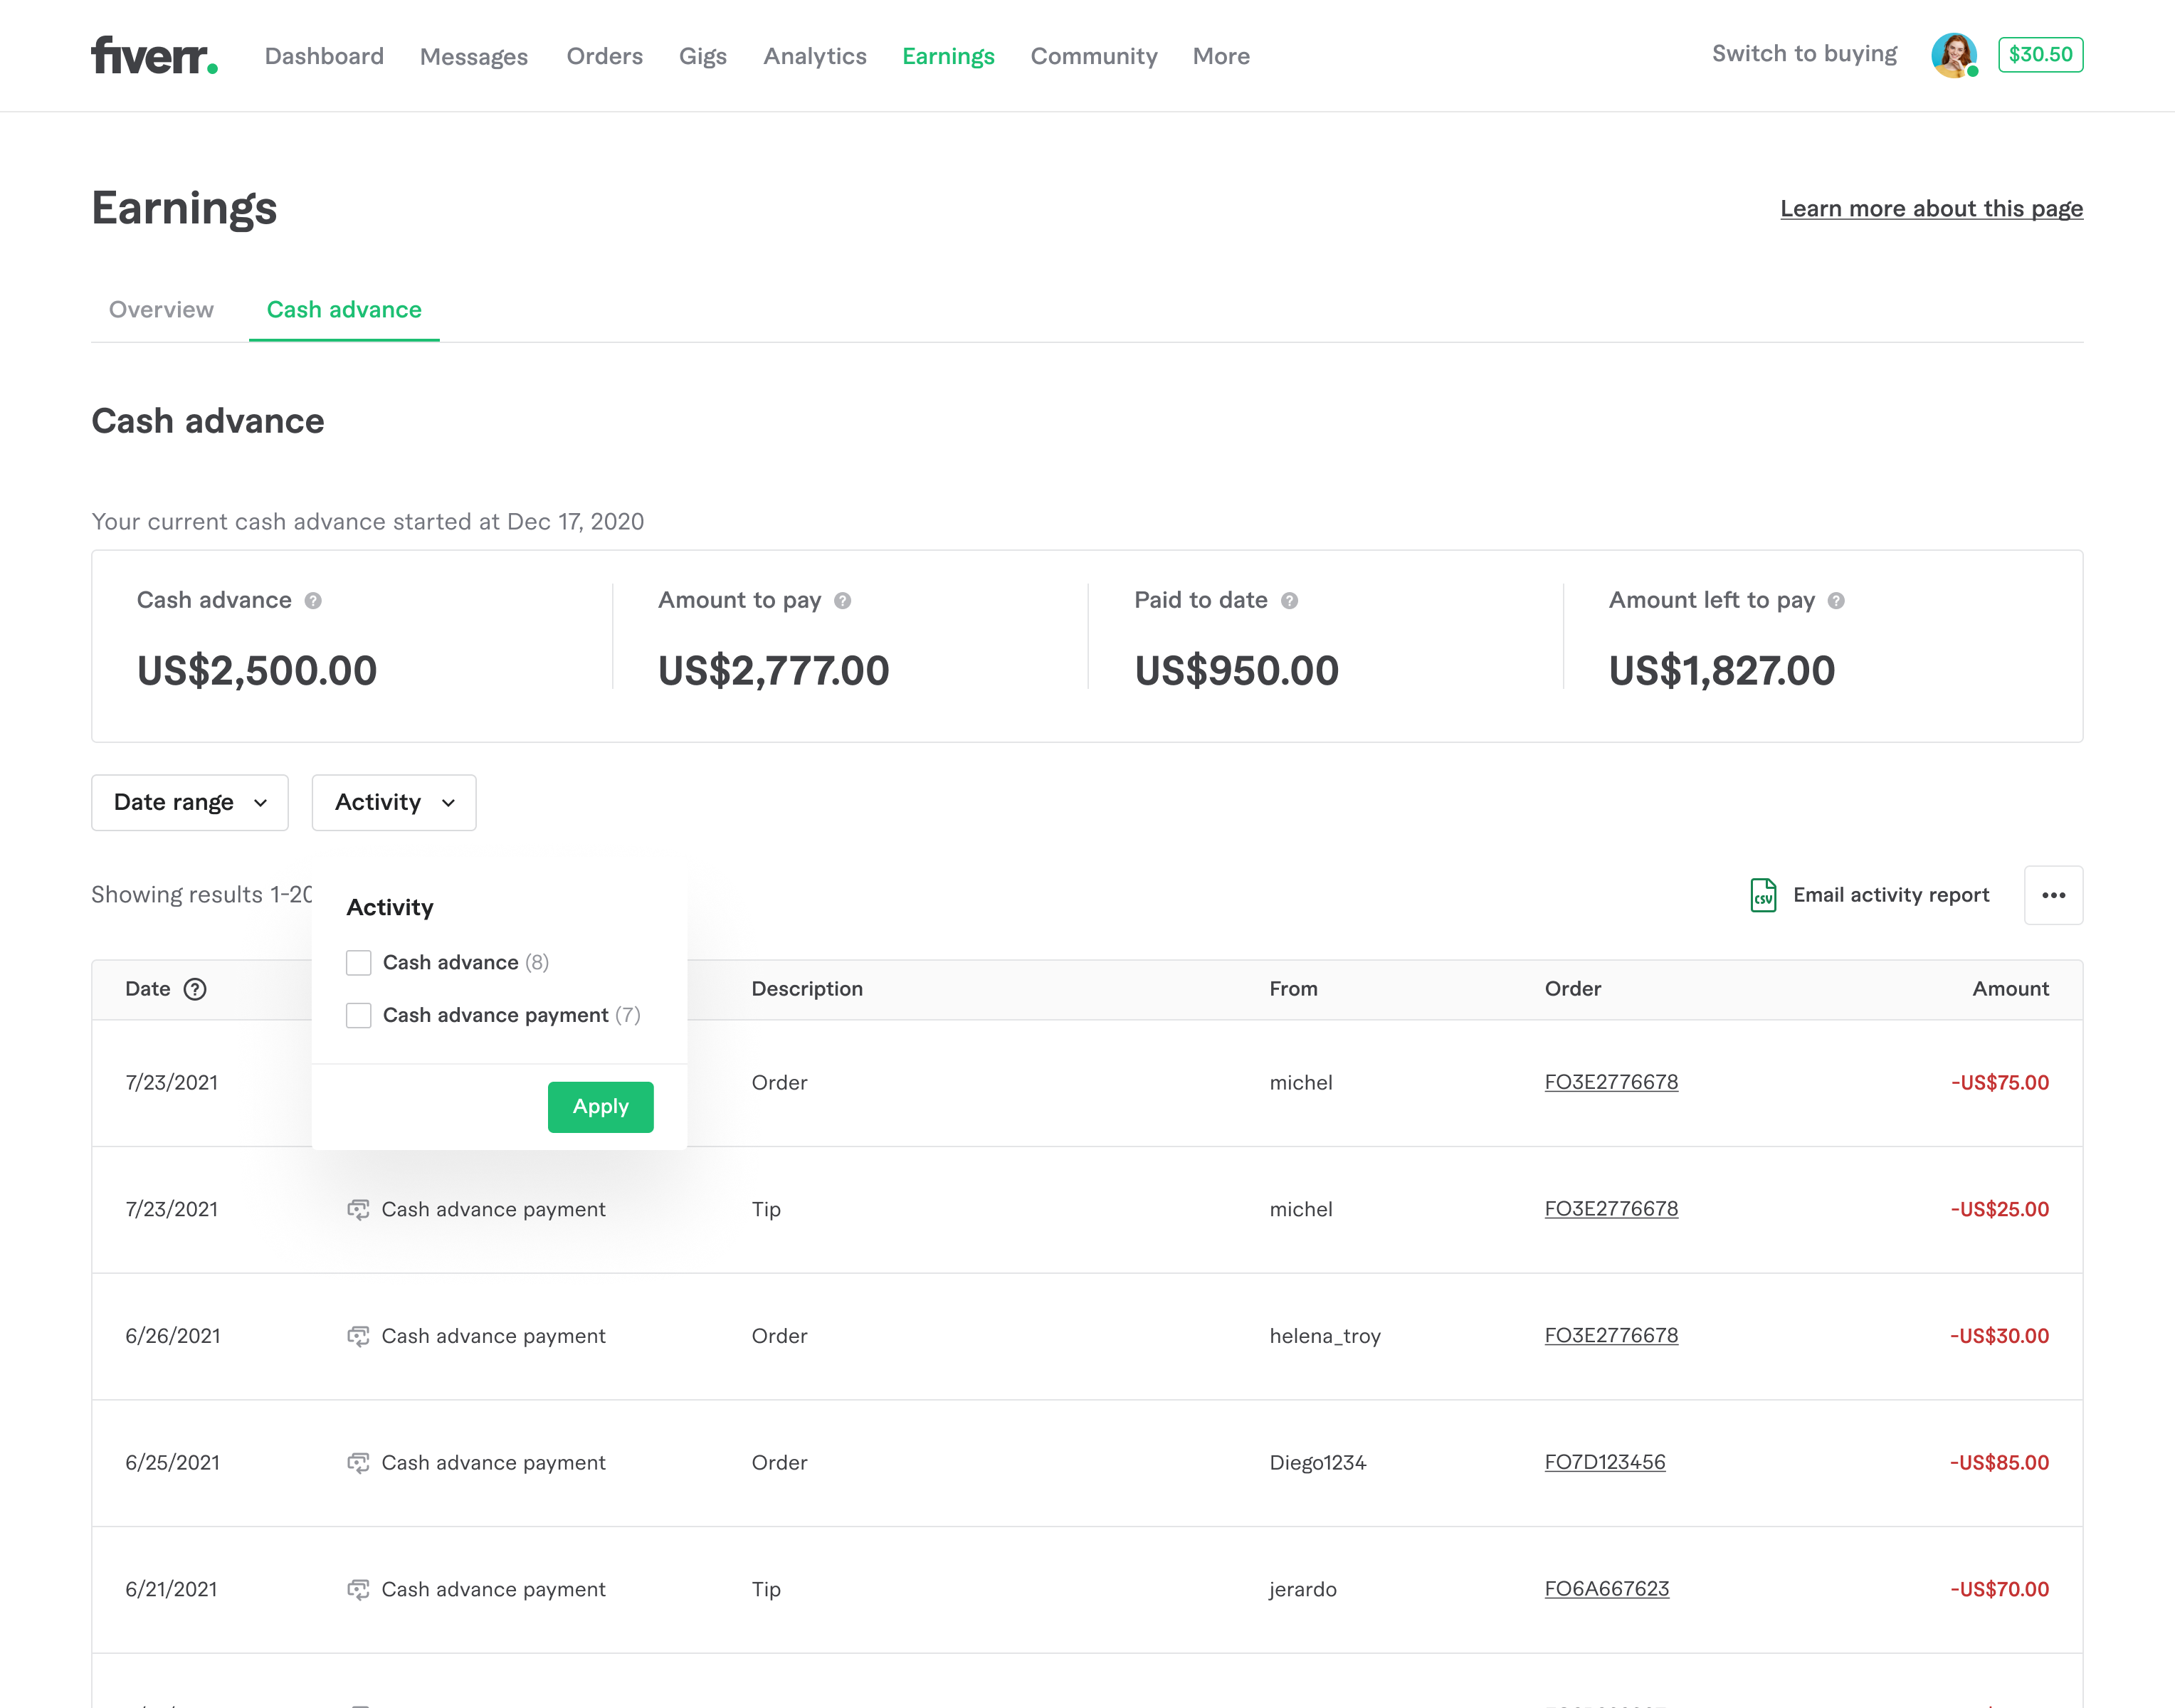Click the $30.50 balance badge
The width and height of the screenshot is (2175, 1708).
(2040, 55)
